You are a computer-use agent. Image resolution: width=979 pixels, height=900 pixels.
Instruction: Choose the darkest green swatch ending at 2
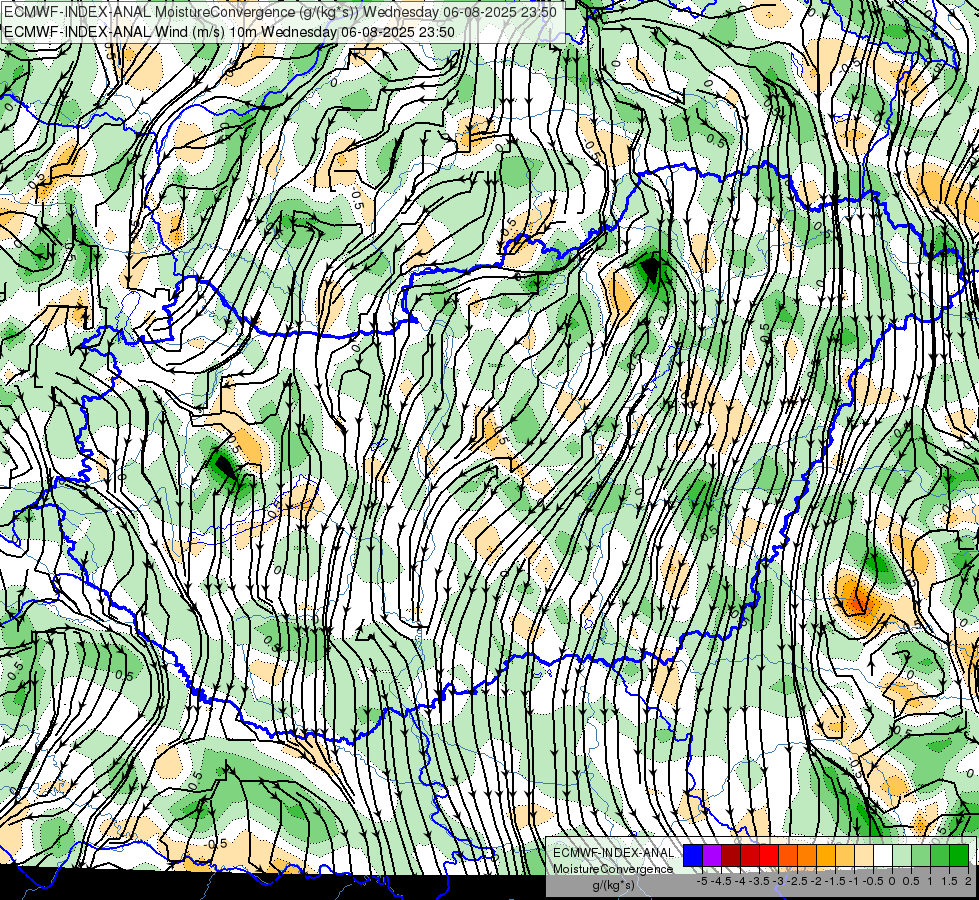[959, 855]
